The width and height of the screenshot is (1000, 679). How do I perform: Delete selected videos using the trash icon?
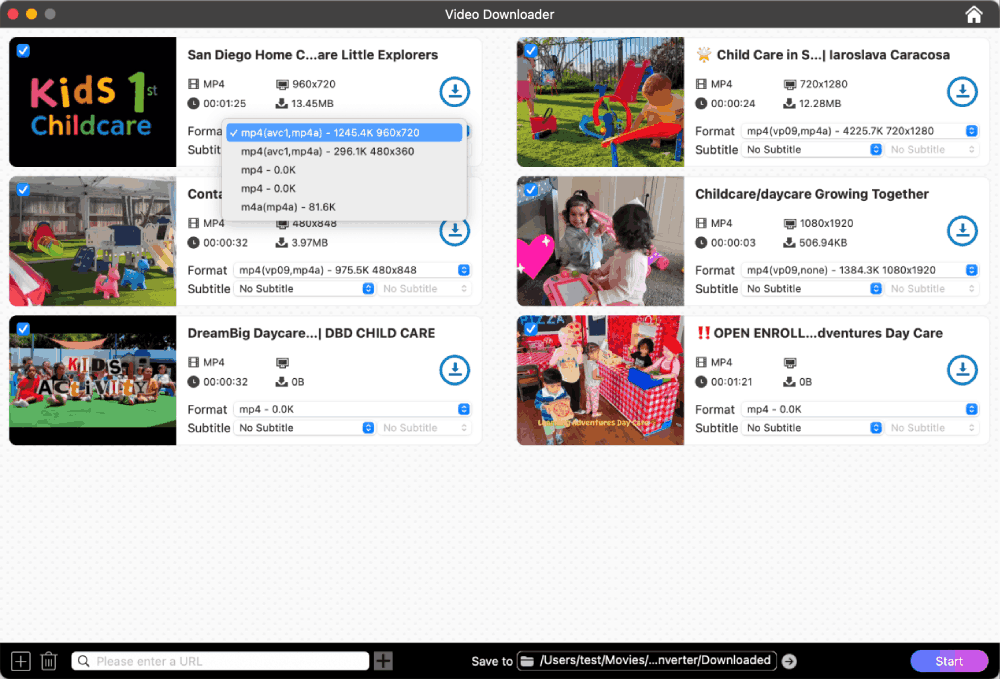[48, 660]
